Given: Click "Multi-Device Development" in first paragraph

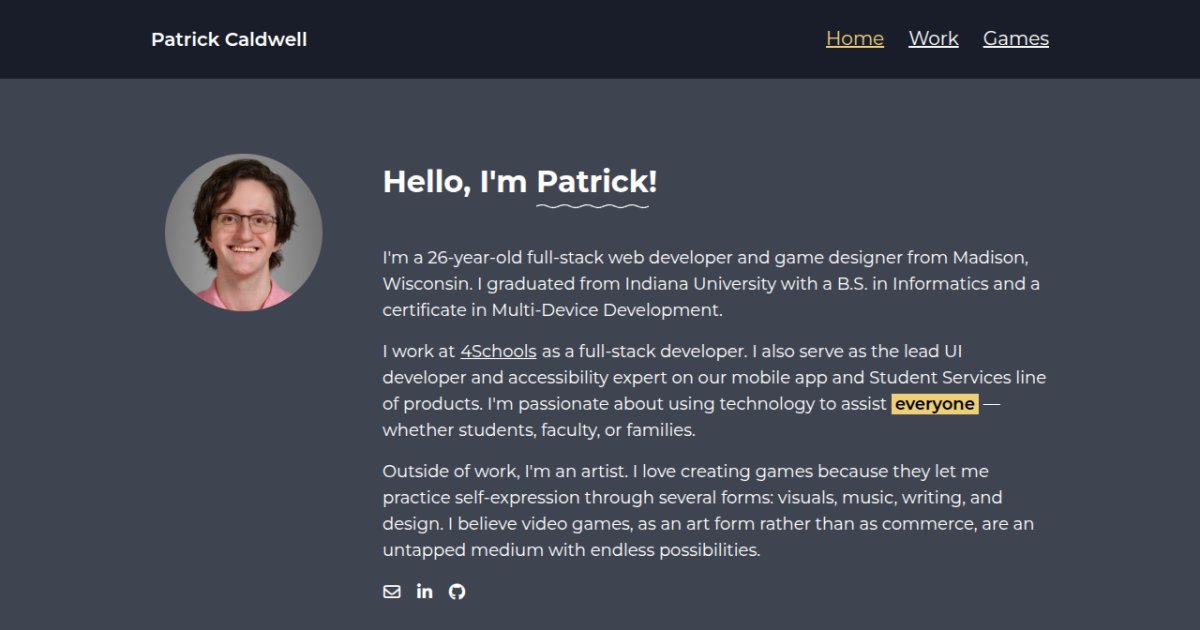Looking at the screenshot, I should point(605,310).
